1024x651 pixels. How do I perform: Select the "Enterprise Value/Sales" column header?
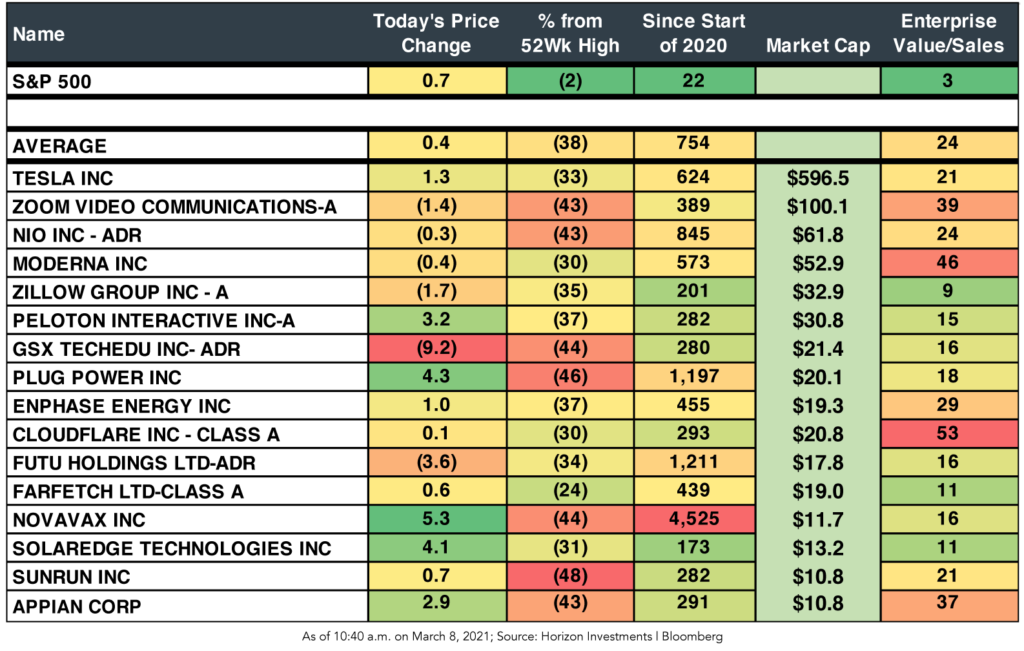tap(948, 33)
